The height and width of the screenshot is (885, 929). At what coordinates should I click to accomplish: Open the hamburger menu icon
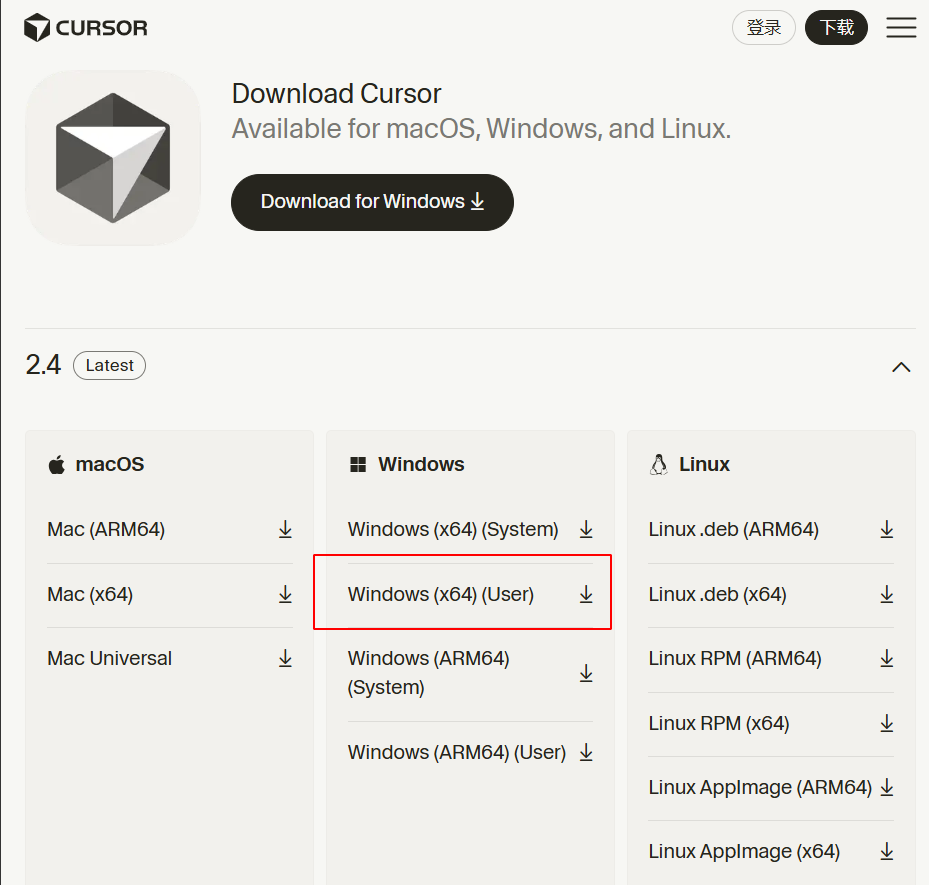coord(901,27)
